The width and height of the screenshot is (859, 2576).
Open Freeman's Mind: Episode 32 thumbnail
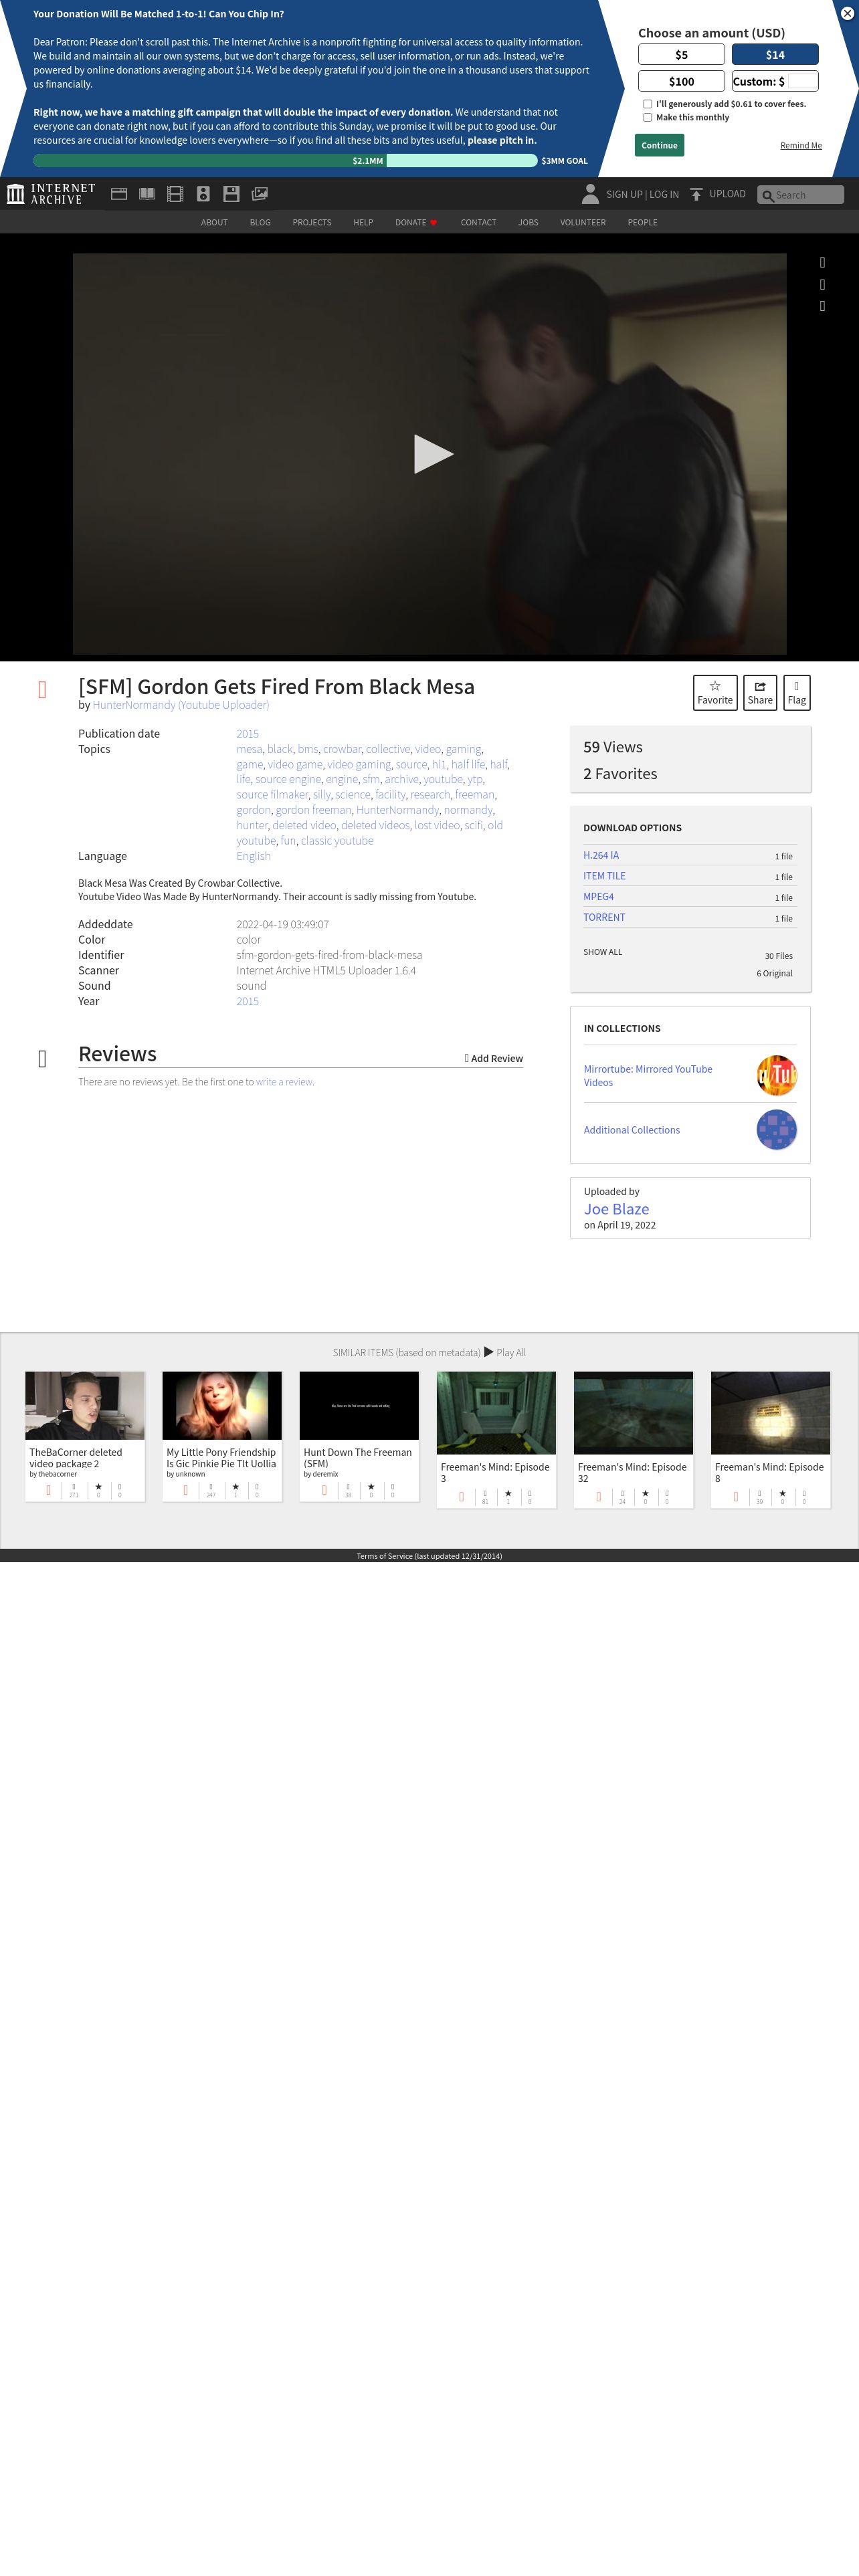633,1413
